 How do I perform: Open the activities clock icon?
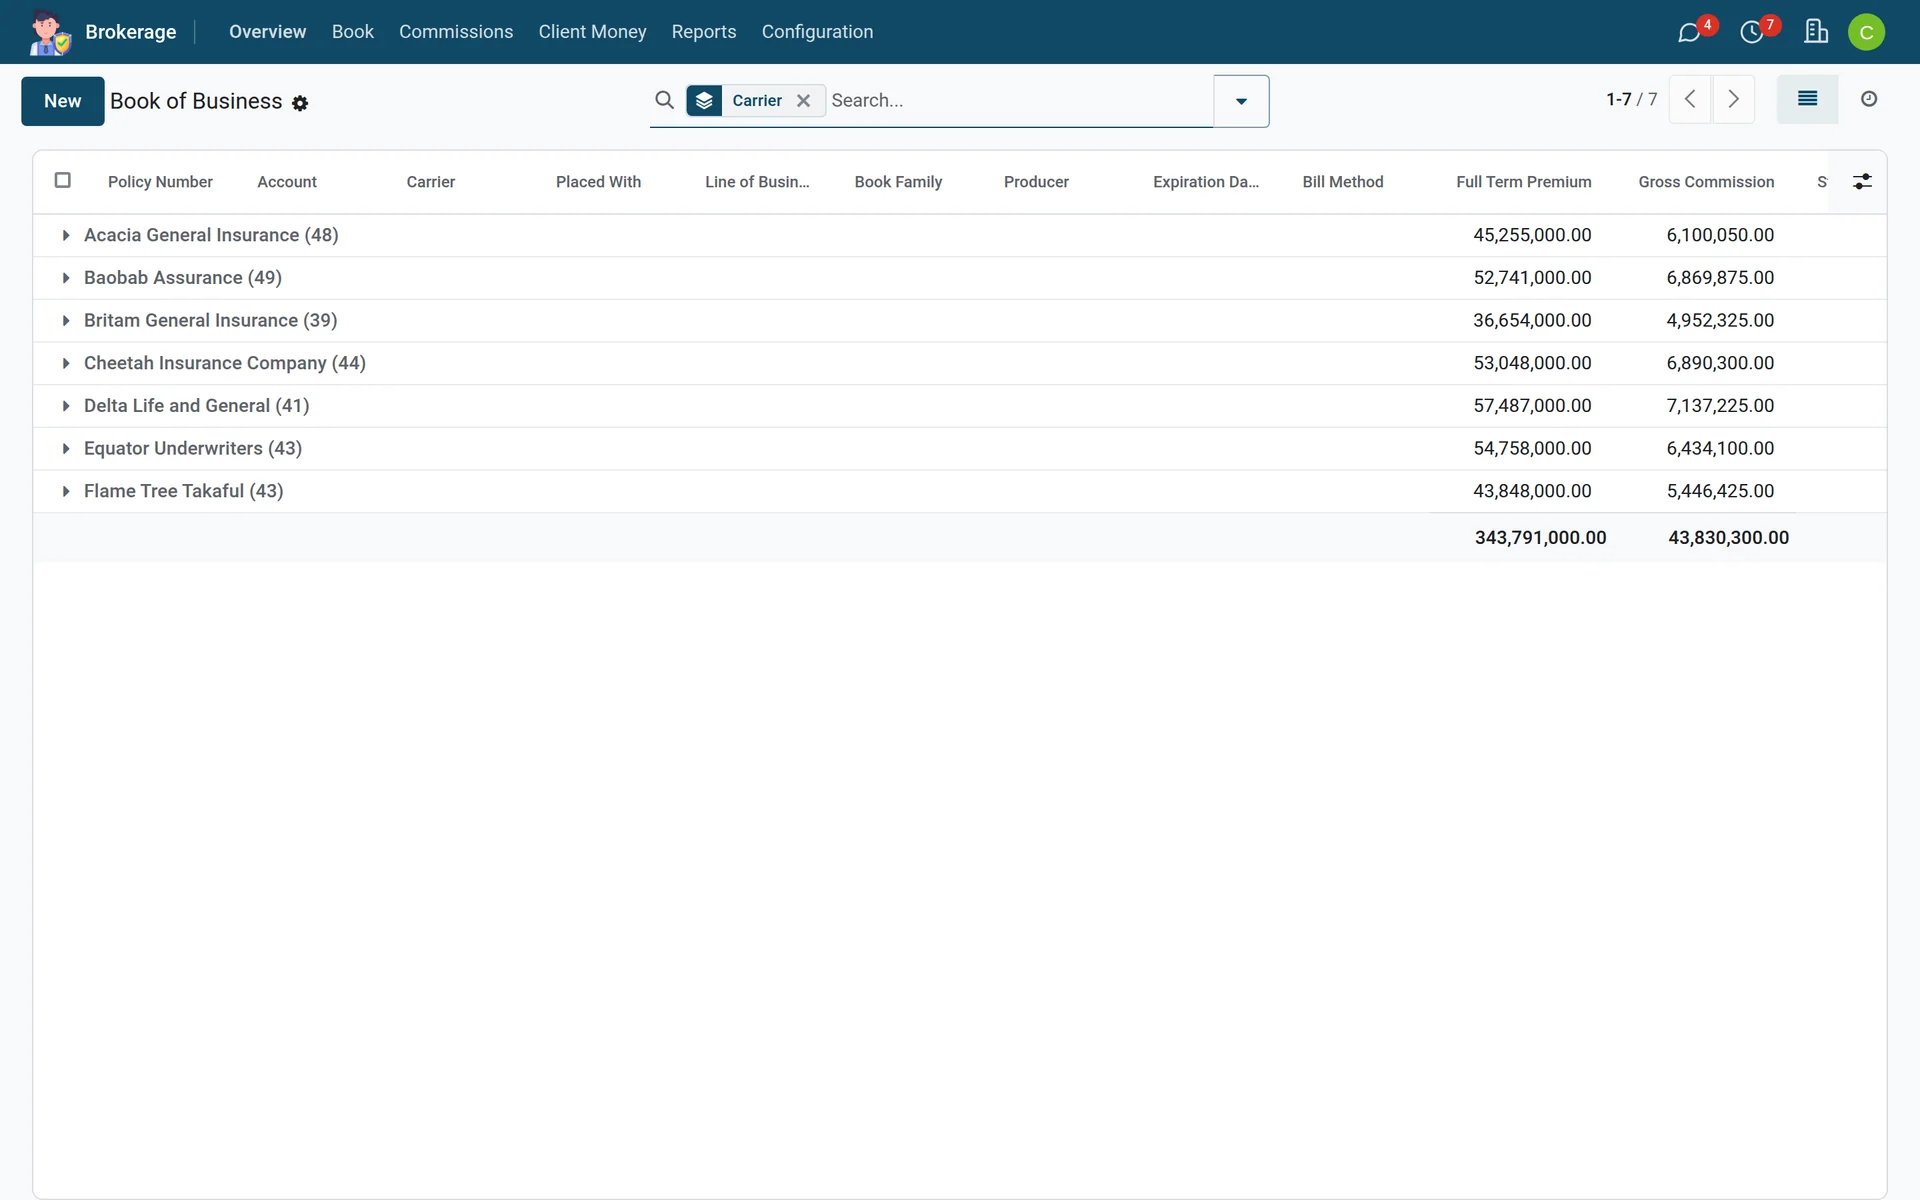1751,32
